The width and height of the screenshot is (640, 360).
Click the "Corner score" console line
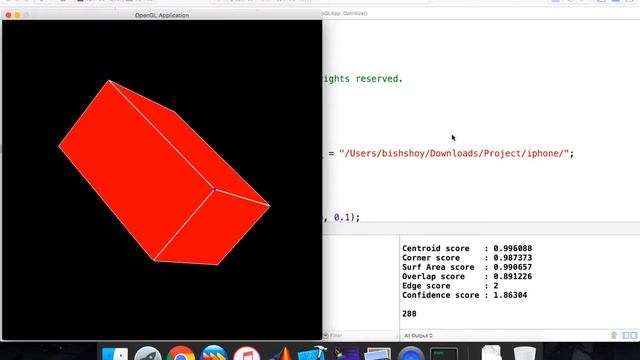coord(467,258)
